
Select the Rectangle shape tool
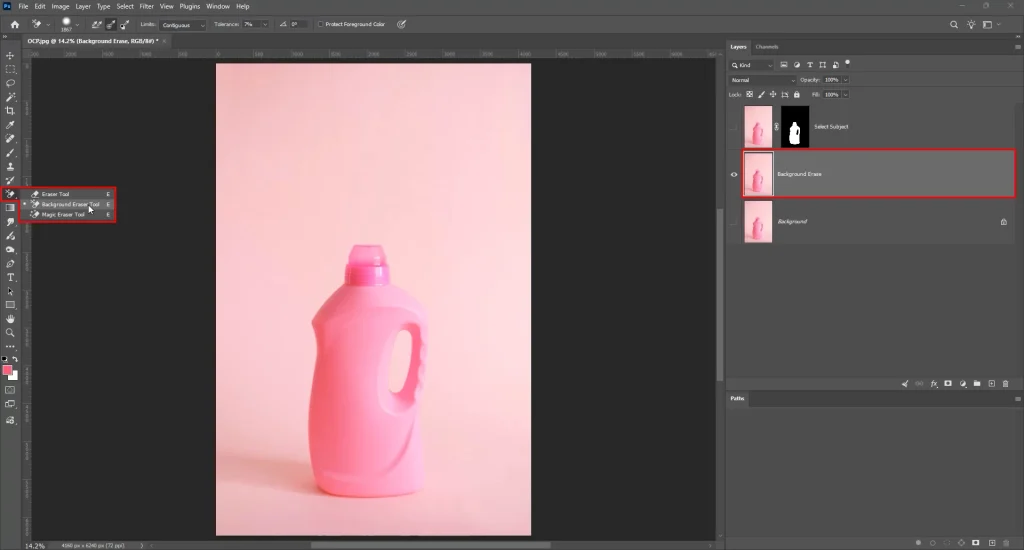pyautogui.click(x=10, y=305)
